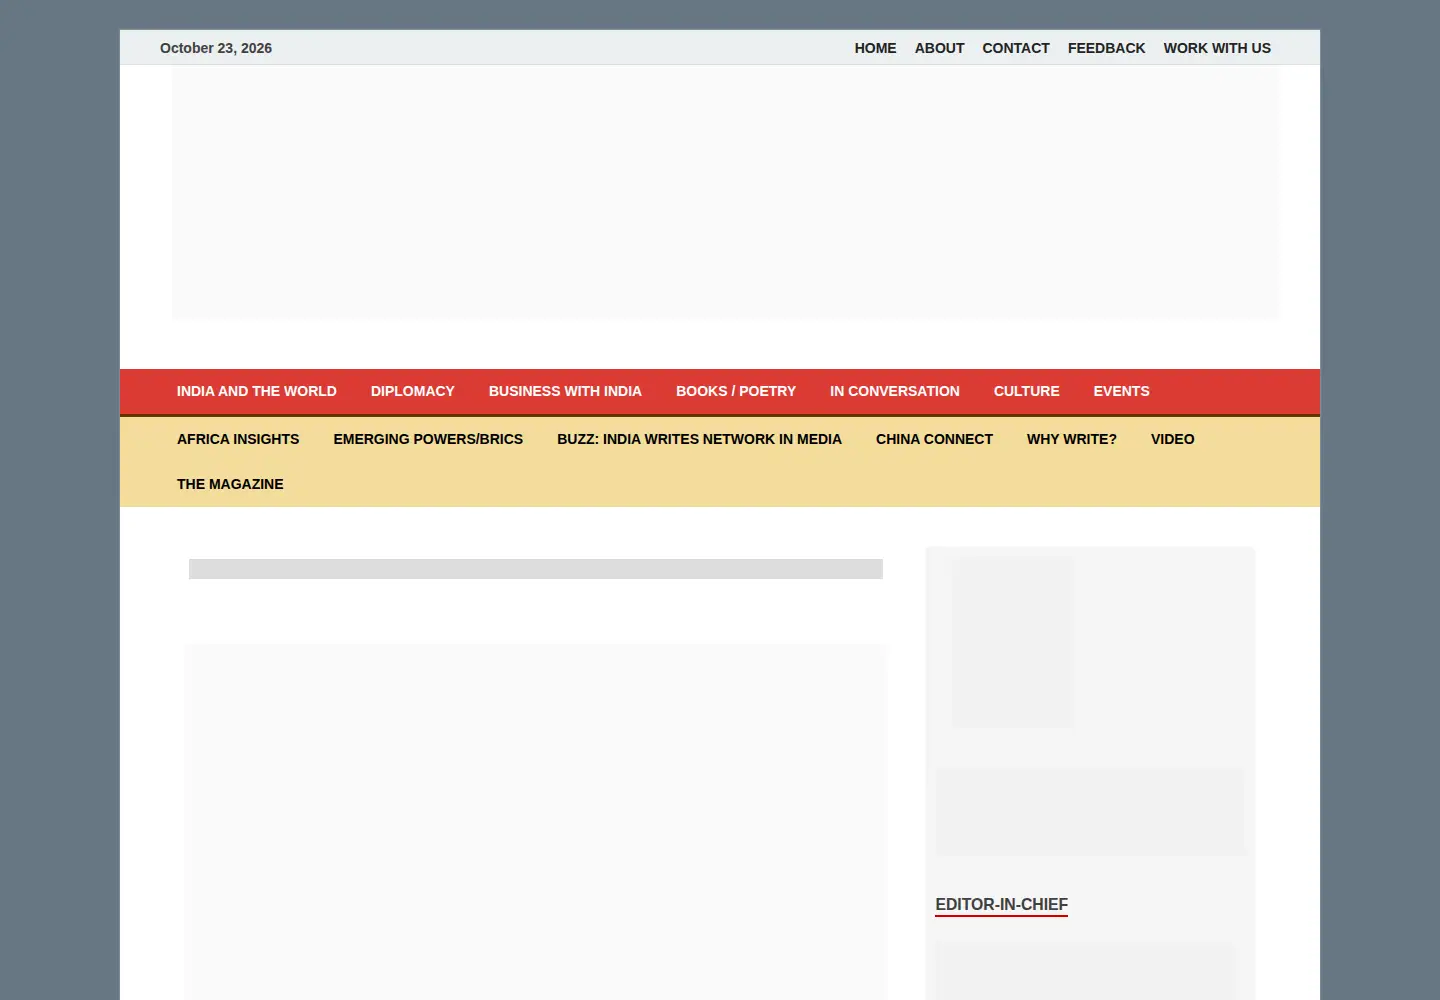Open WORK WITH US page
This screenshot has height=1000, width=1440.
coord(1217,48)
